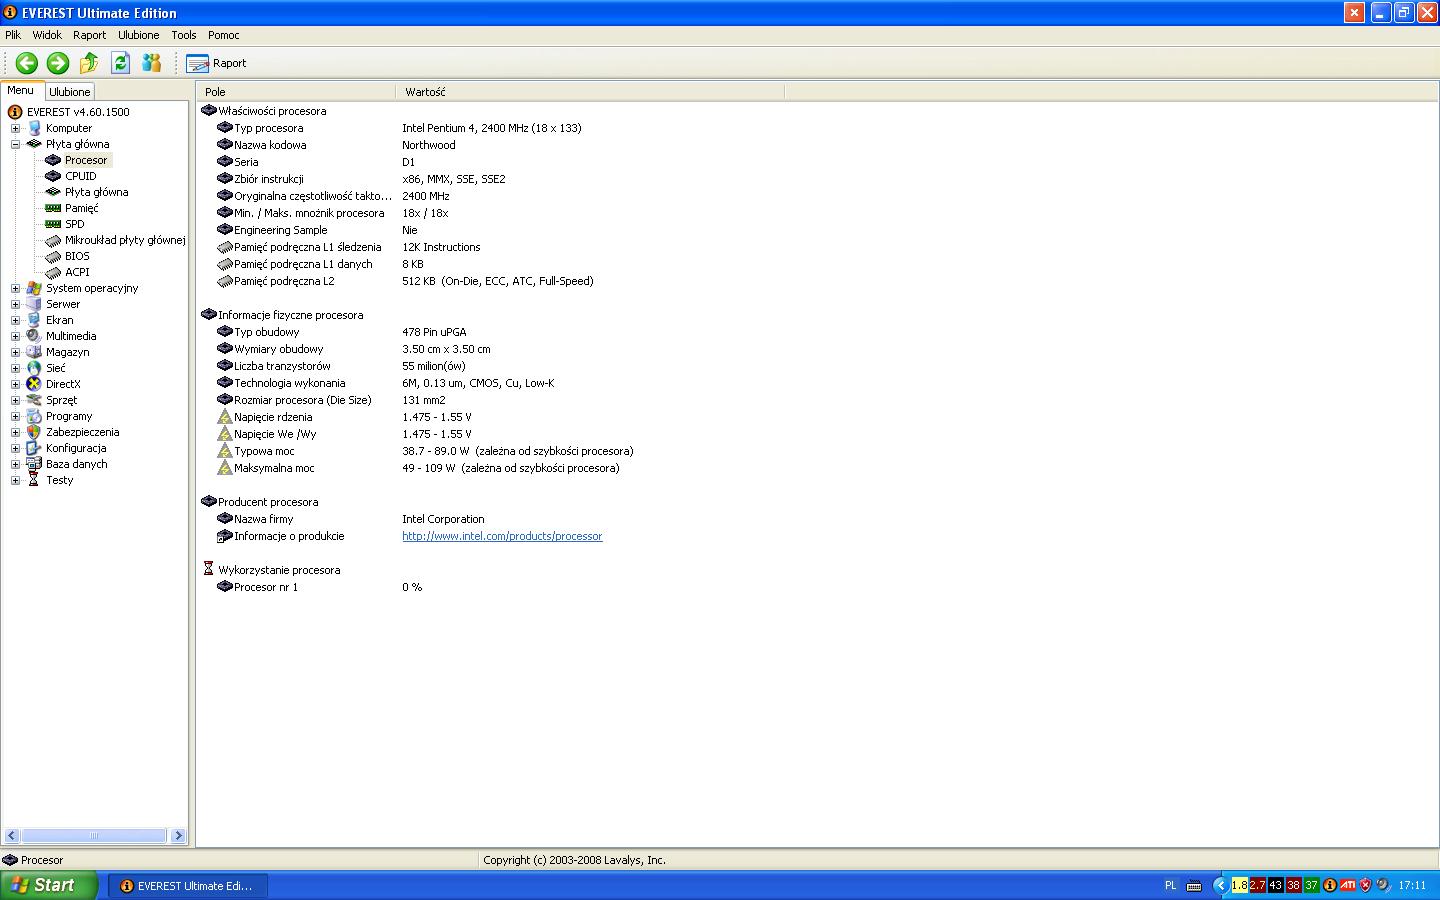The image size is (1440, 900).
Task: Click the keyboard icon in the system tray
Action: click(1194, 885)
